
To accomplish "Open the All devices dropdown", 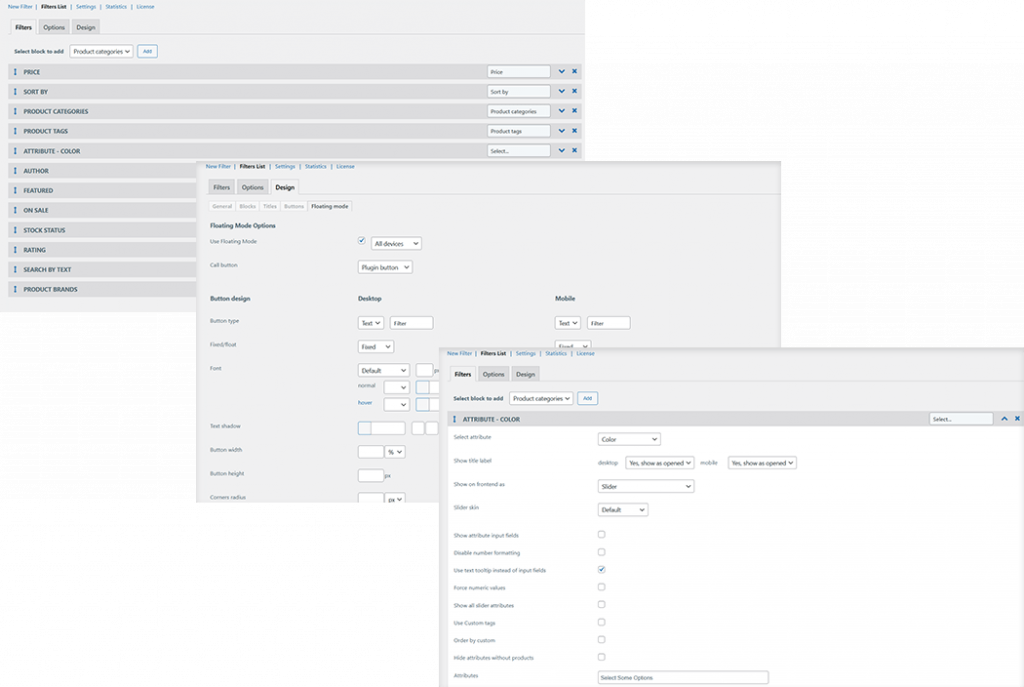I will [x=396, y=244].
